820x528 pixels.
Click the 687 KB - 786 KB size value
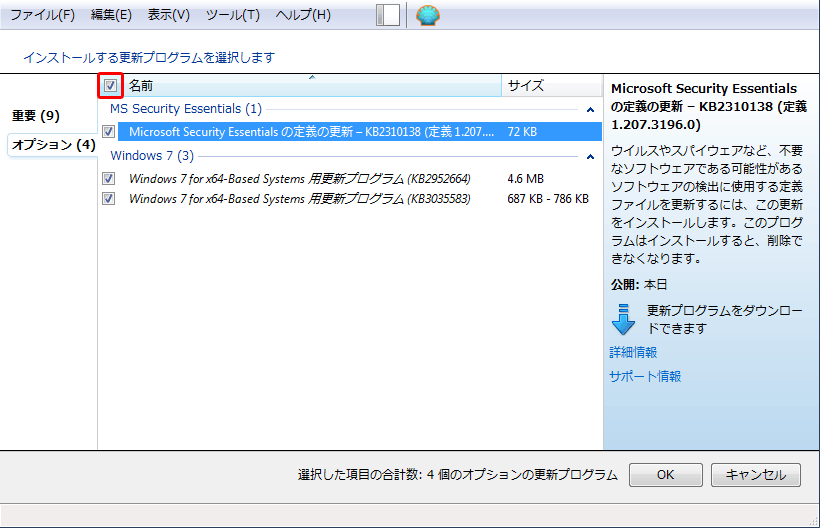548,199
